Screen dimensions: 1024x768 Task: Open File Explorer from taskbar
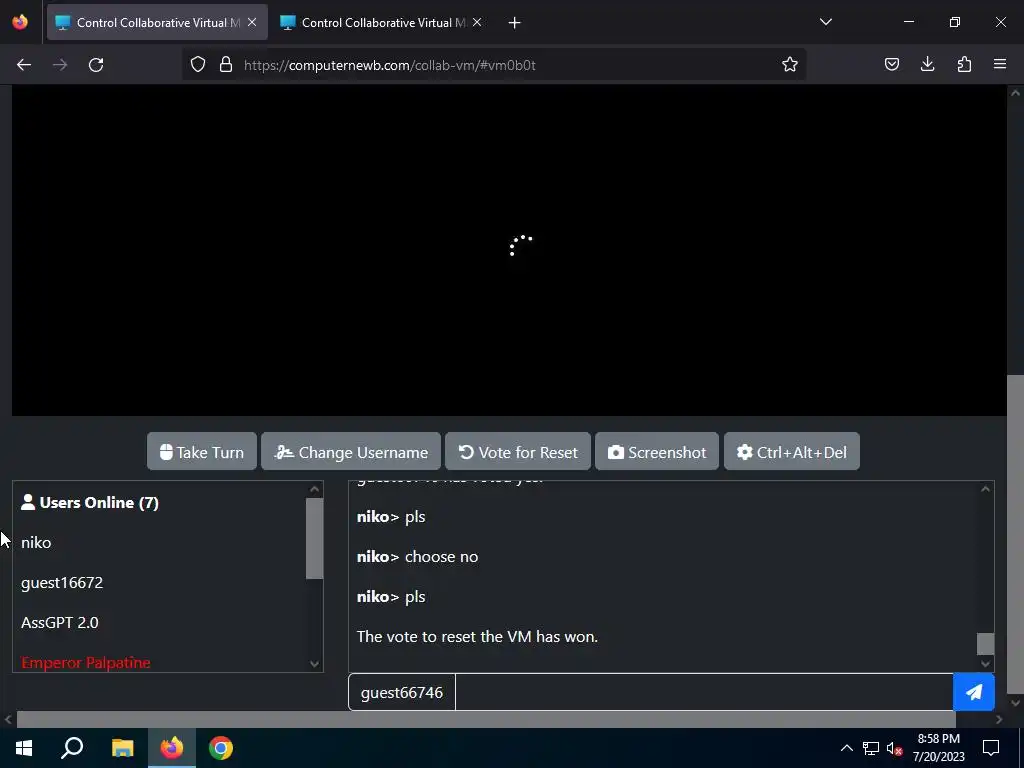point(122,748)
